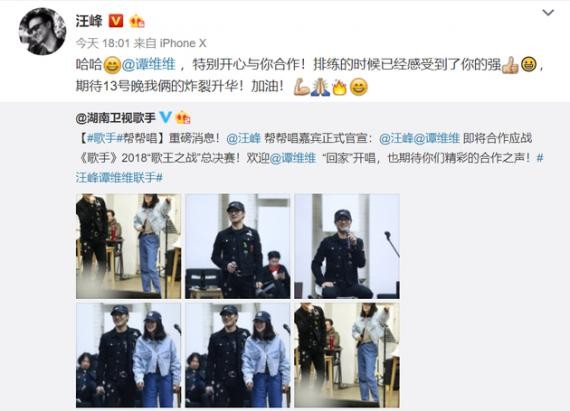This screenshot has height=411, width=570.
Task: Click the thumbs-up emoji in the post
Action: (510, 65)
